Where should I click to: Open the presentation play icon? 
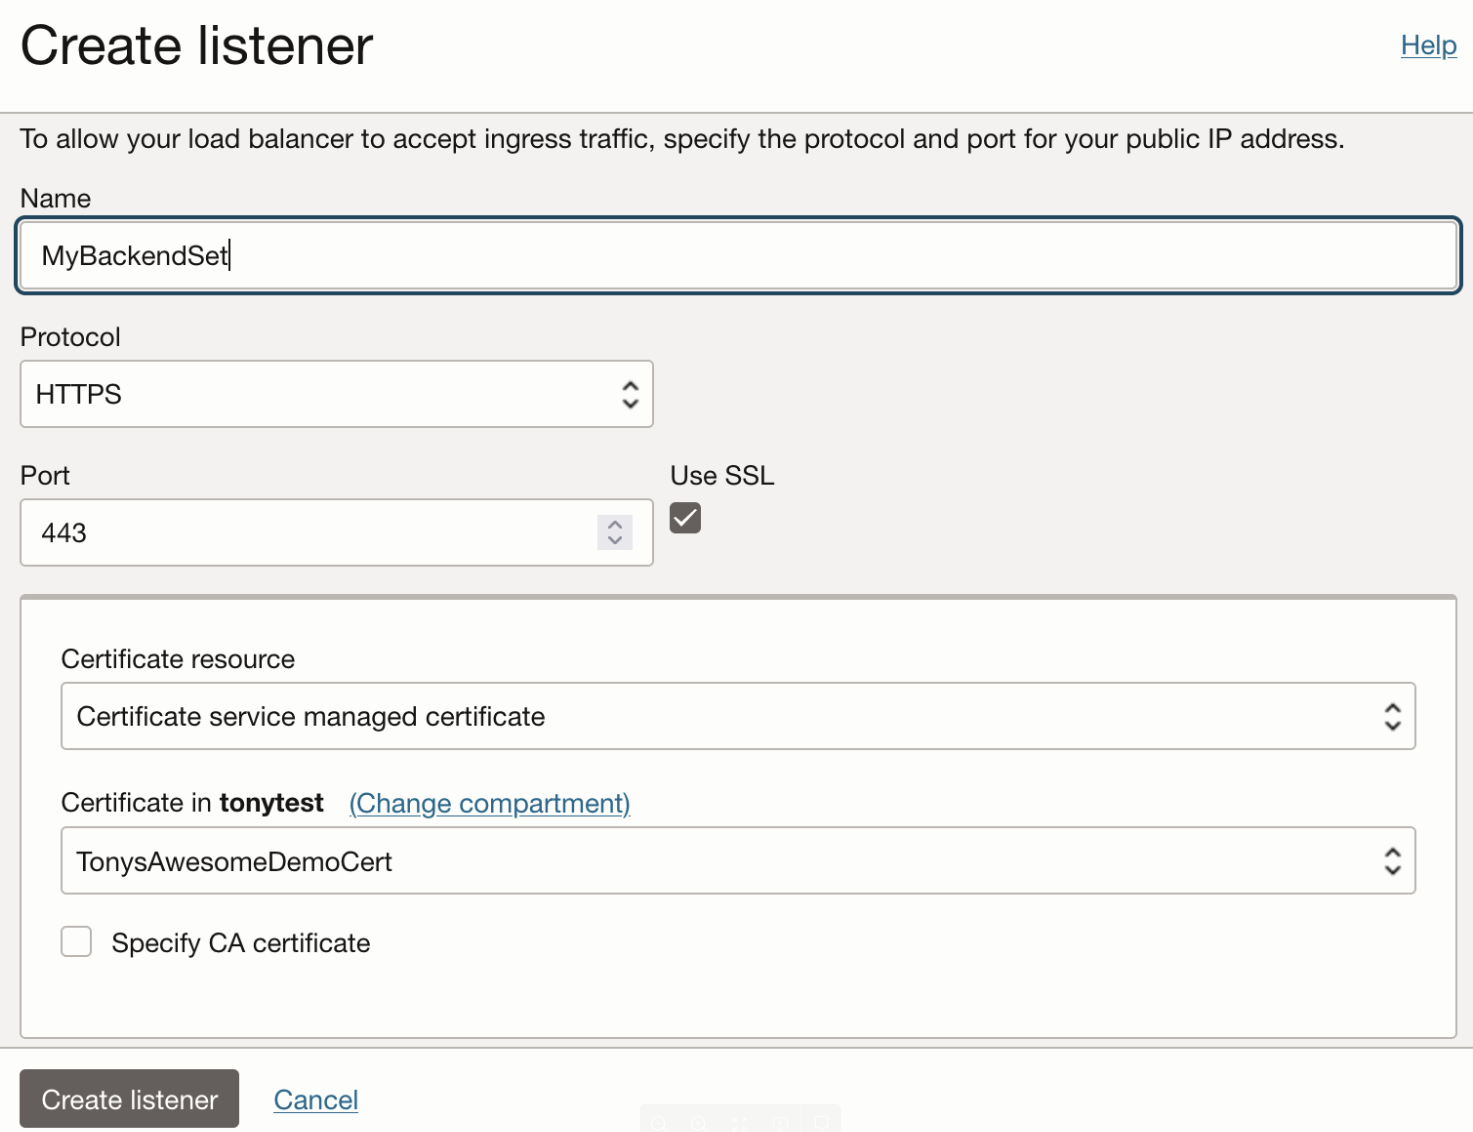click(x=781, y=1124)
